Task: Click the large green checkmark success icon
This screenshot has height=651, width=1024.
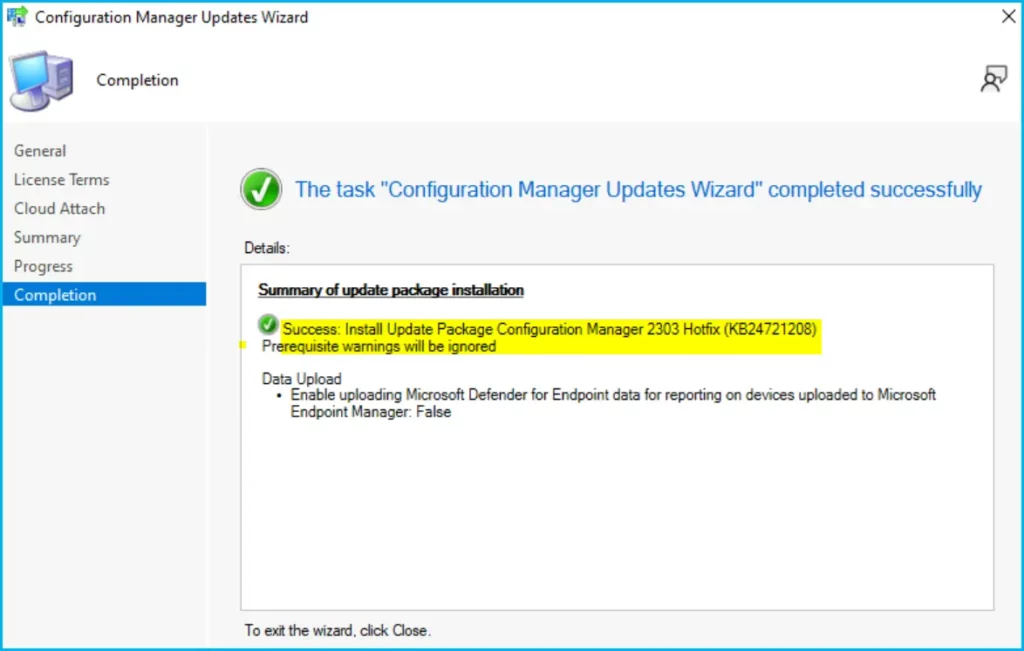Action: pos(261,189)
